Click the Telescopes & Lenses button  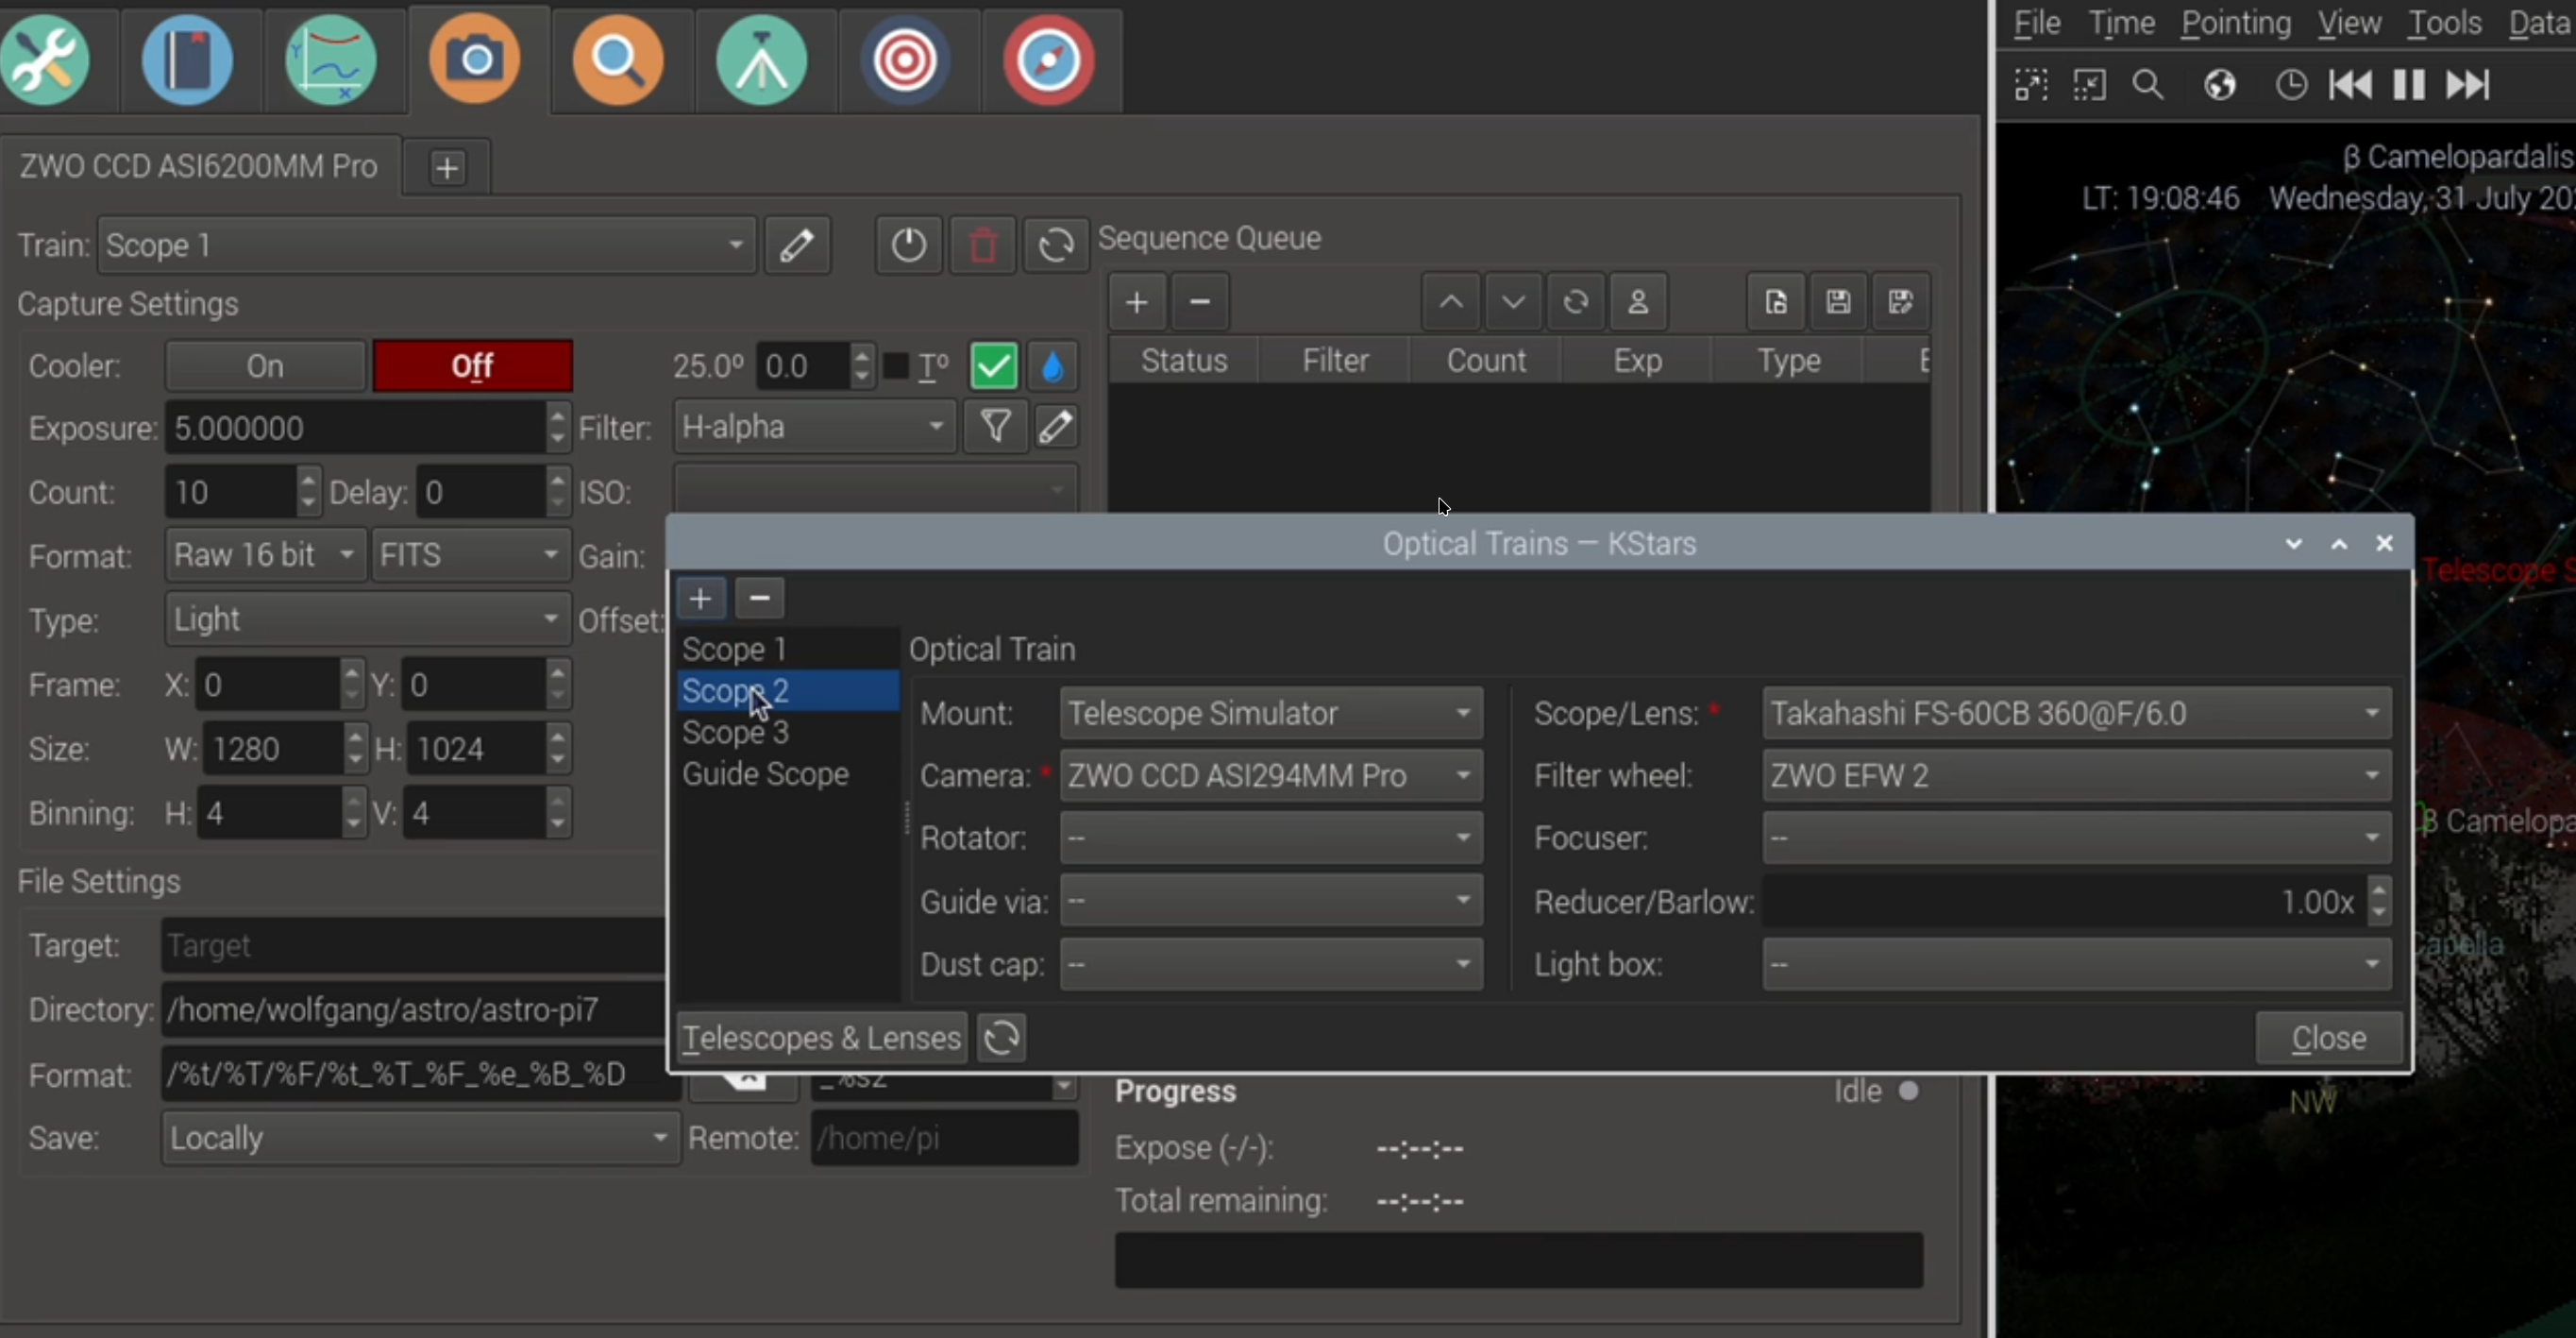821,1038
